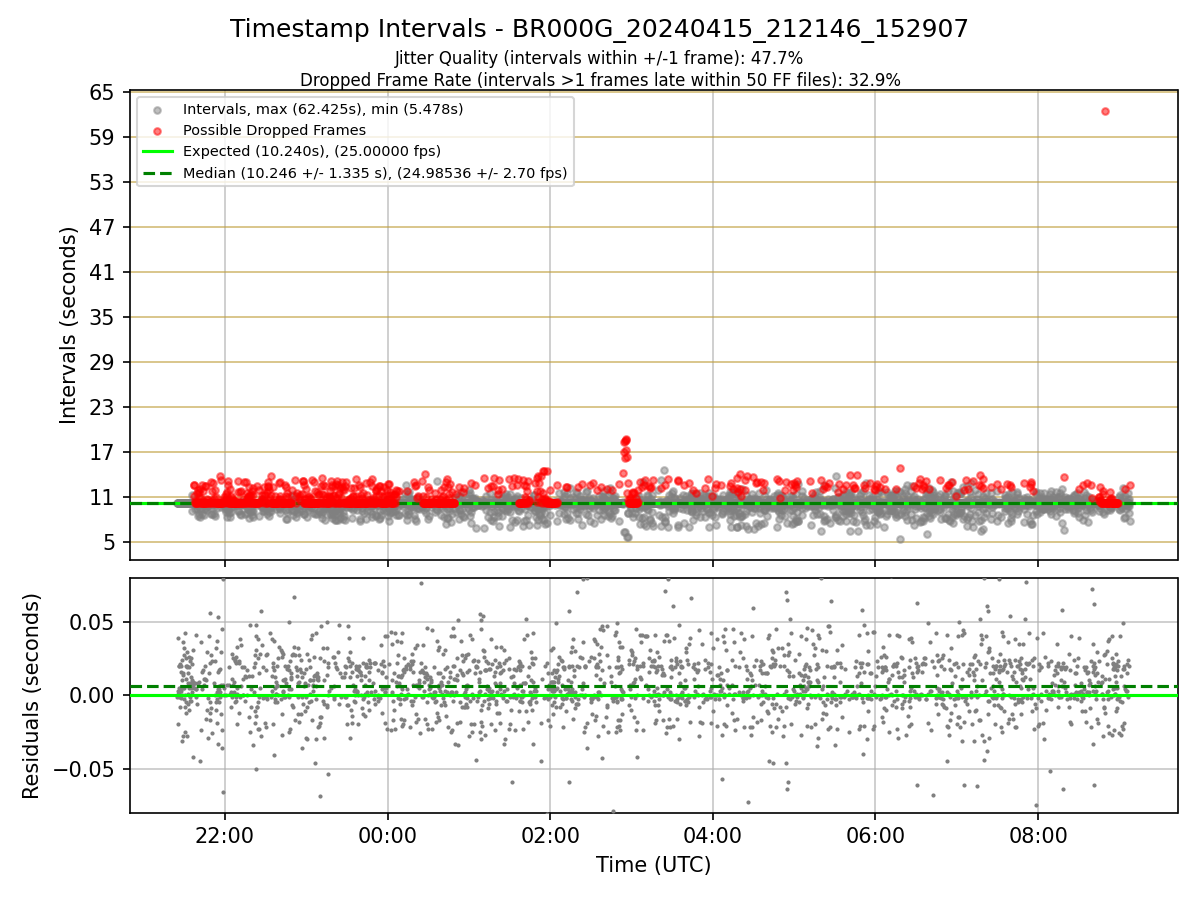
Task: Click legend entry Expected 10.240s
Action: 312,151
